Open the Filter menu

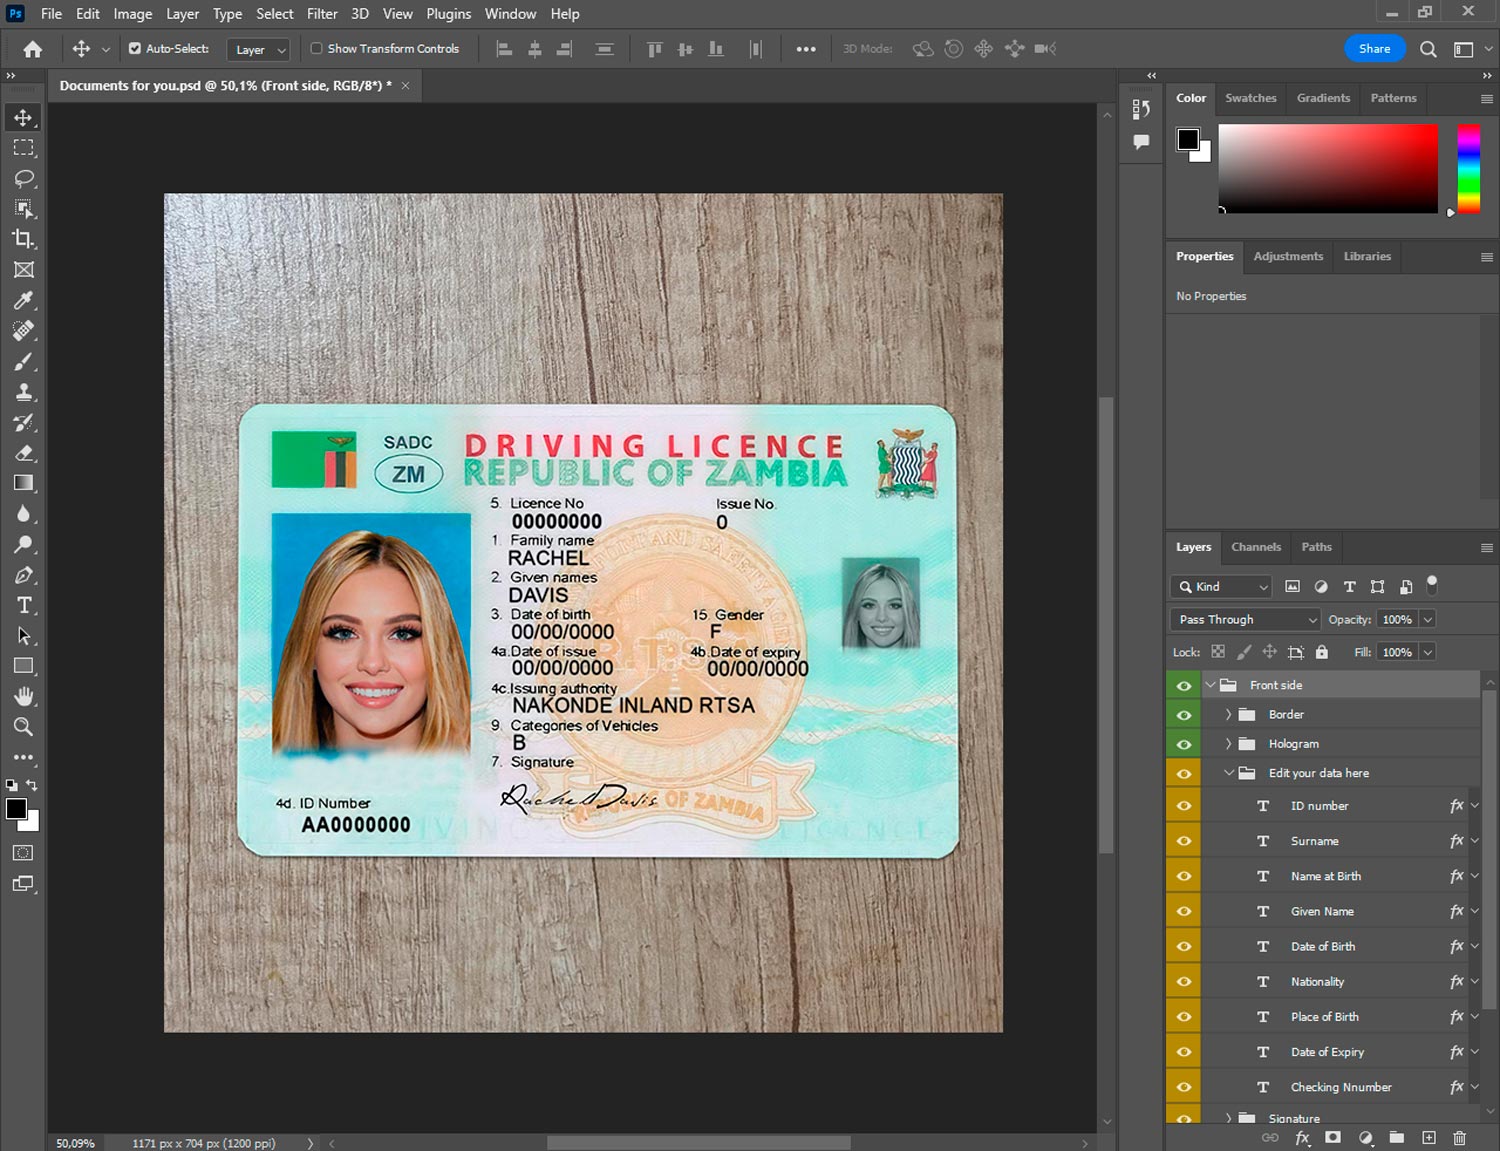coord(321,14)
